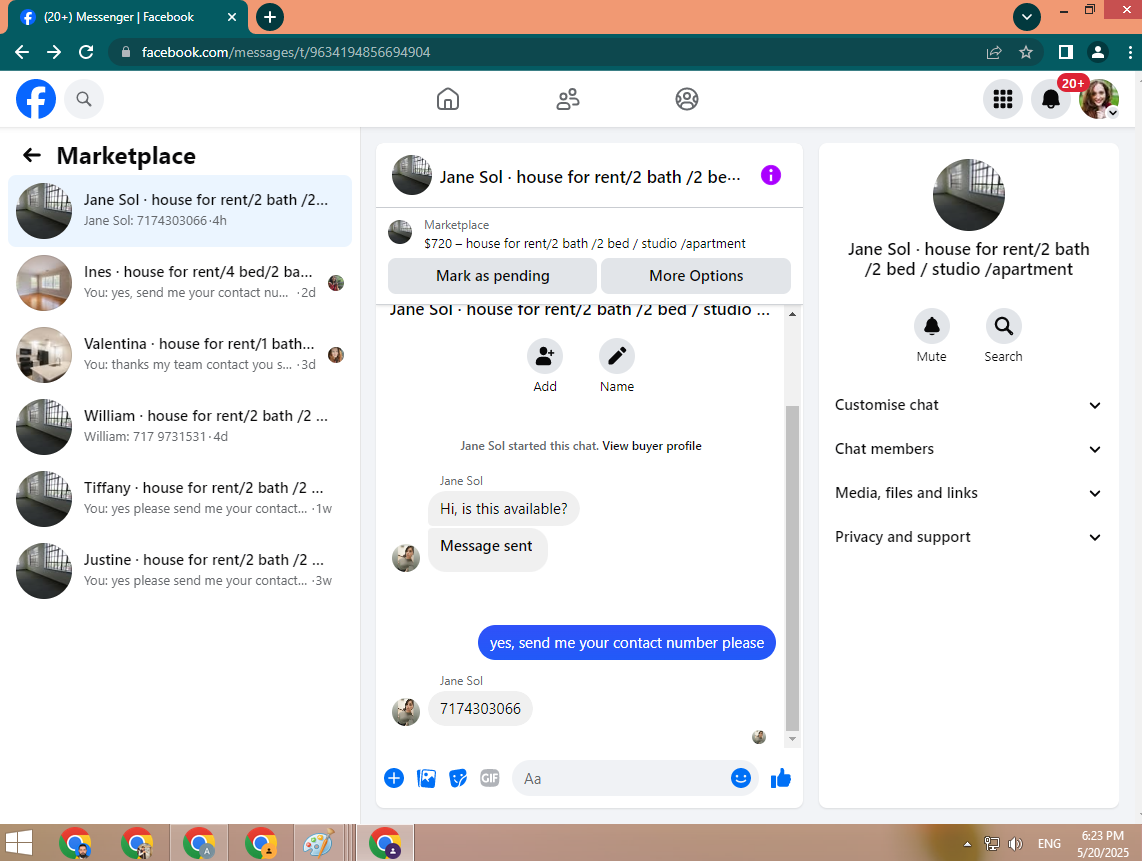Show hidden system tray icons arrow
This screenshot has height=861, width=1142.
(967, 844)
